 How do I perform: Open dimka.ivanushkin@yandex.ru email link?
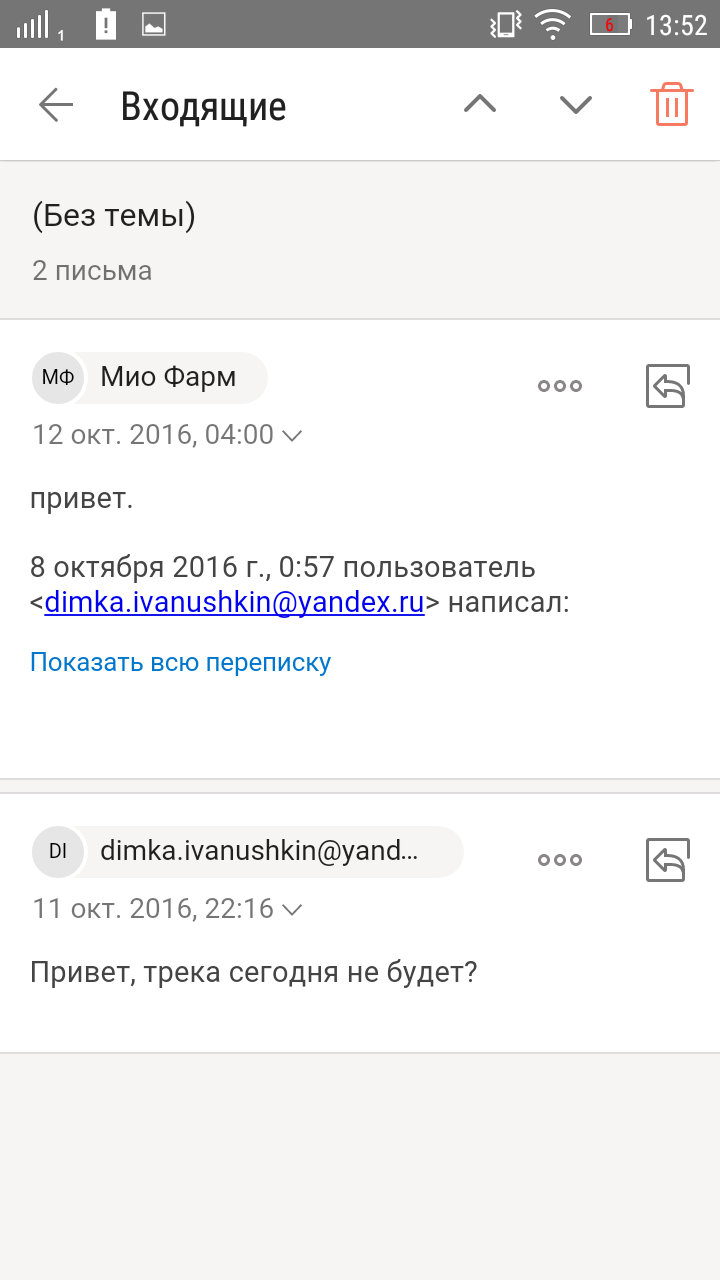pyautogui.click(x=235, y=603)
